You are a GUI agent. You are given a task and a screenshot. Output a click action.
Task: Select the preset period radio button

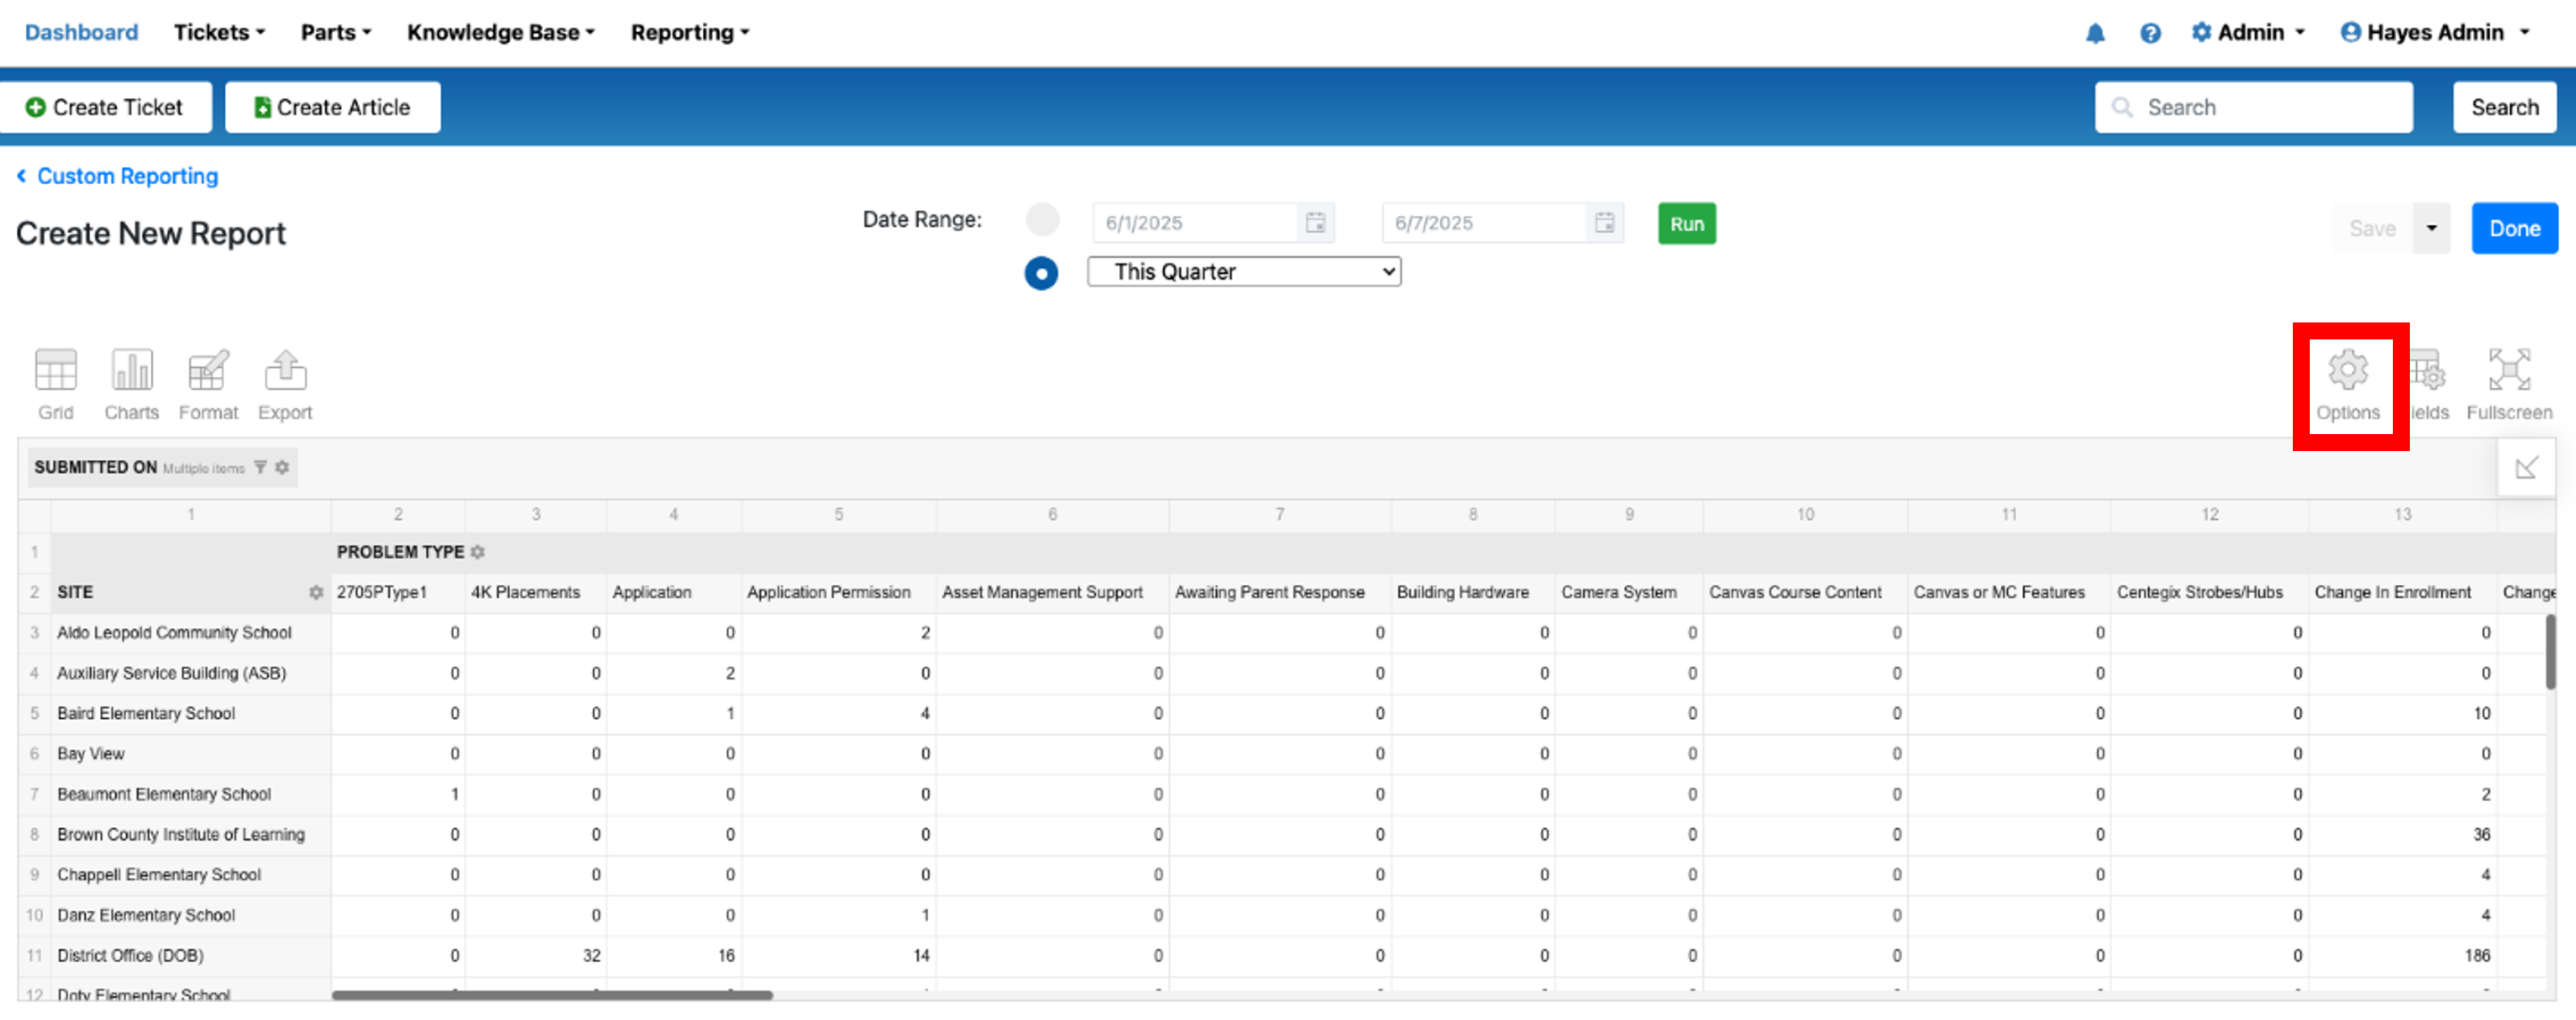click(1041, 273)
